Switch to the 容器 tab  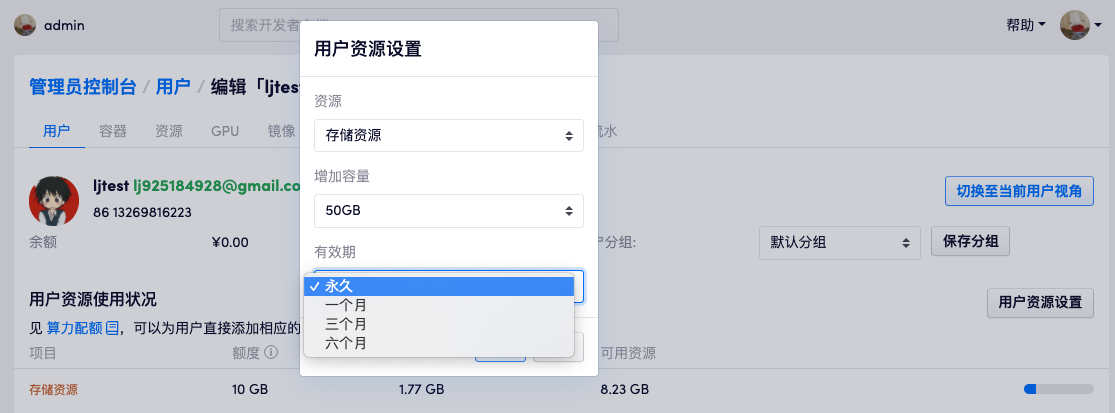[x=113, y=131]
